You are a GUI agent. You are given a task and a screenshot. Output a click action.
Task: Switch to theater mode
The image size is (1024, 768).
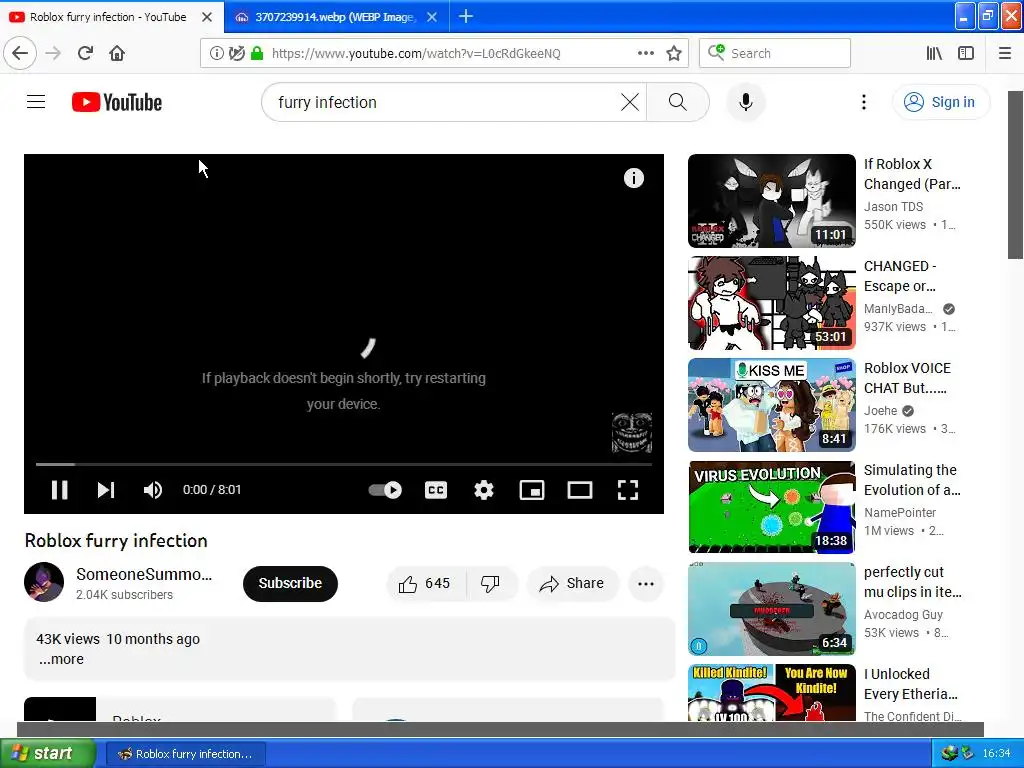tap(579, 490)
